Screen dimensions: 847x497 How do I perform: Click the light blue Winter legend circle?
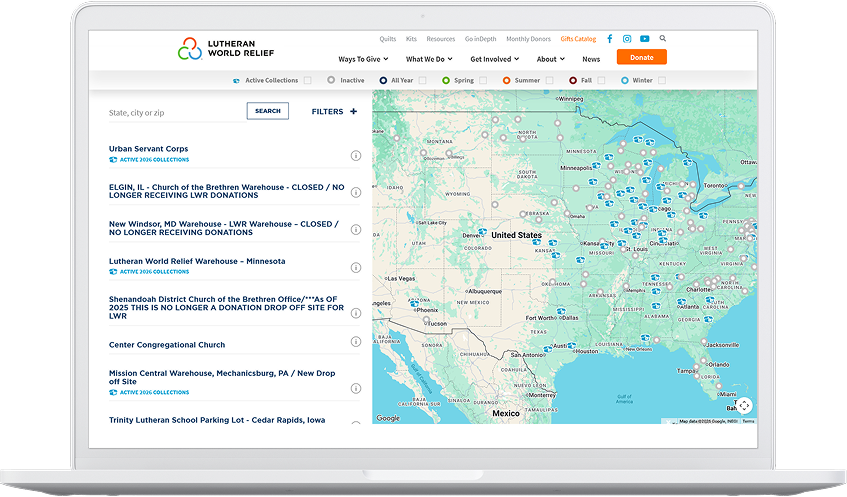624,80
